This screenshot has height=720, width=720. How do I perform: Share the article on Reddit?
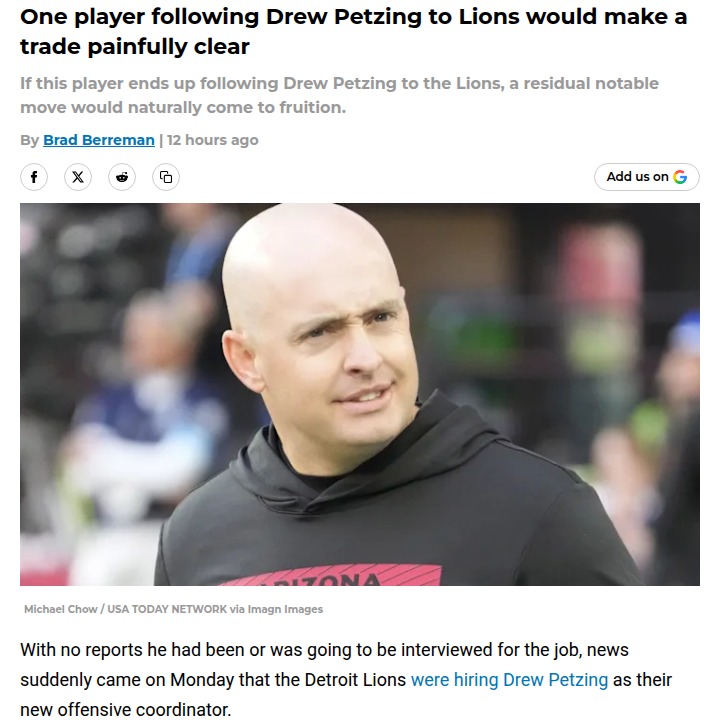point(122,177)
